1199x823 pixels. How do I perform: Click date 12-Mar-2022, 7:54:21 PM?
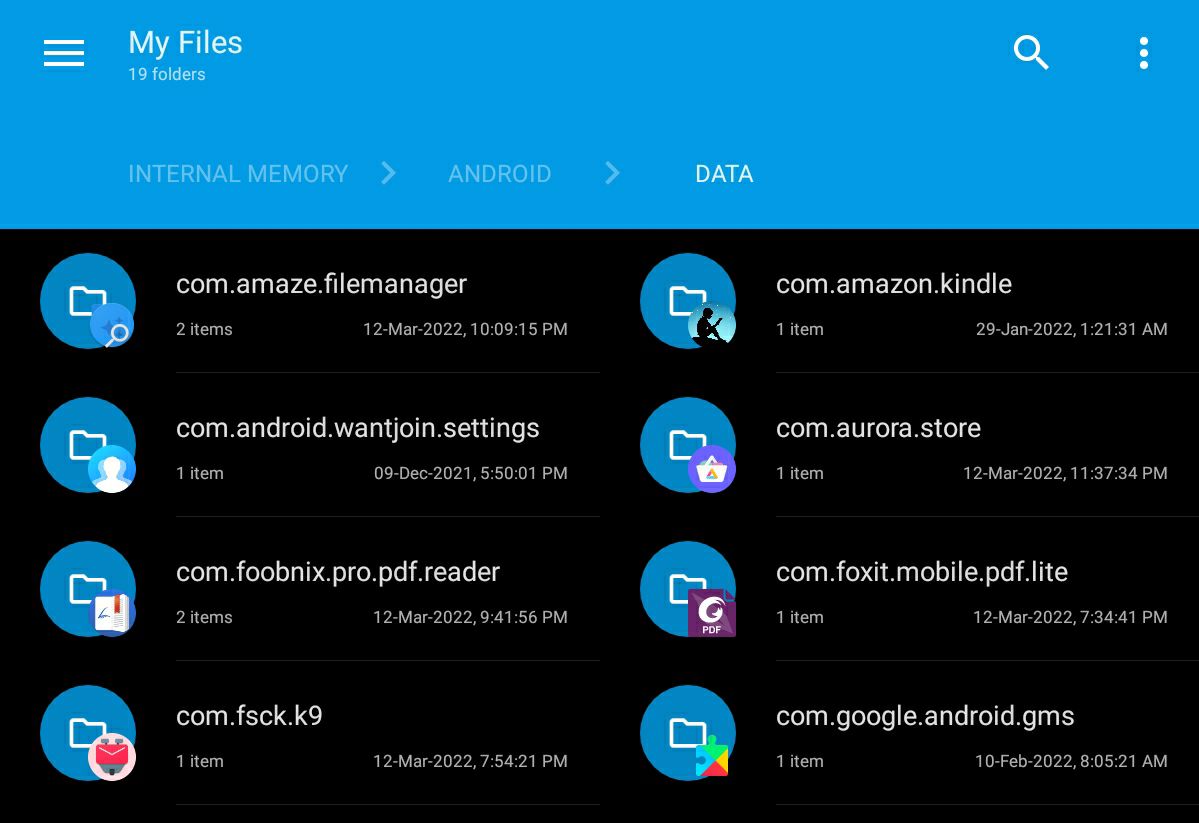(x=470, y=761)
